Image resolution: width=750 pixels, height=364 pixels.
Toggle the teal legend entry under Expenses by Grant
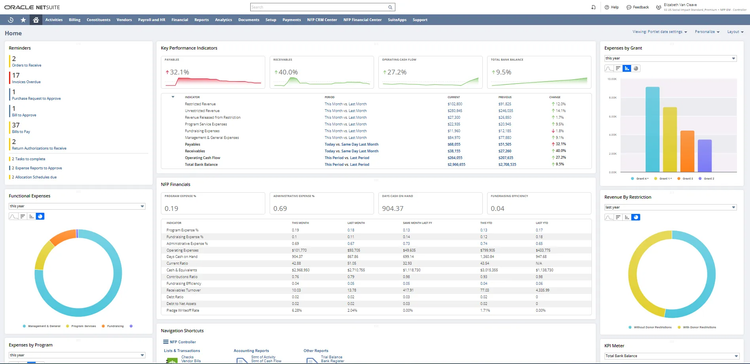tap(640, 178)
